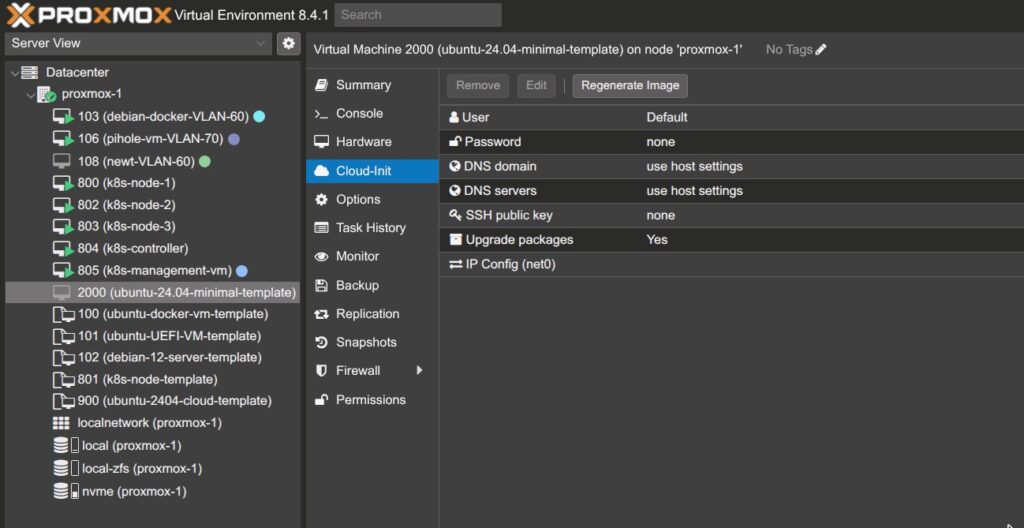Click the pencil icon to edit tags
The width and height of the screenshot is (1024, 528).
click(821, 50)
